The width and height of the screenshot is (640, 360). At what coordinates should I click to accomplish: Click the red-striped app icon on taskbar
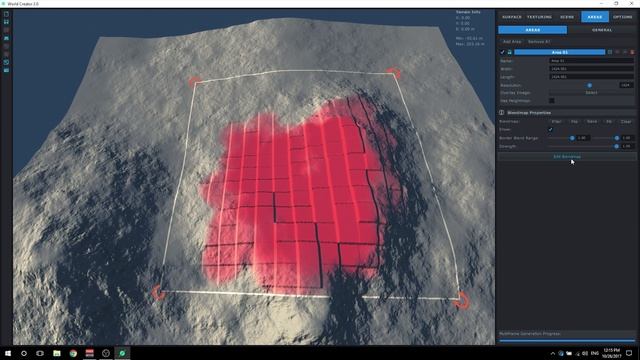[x=89, y=353]
